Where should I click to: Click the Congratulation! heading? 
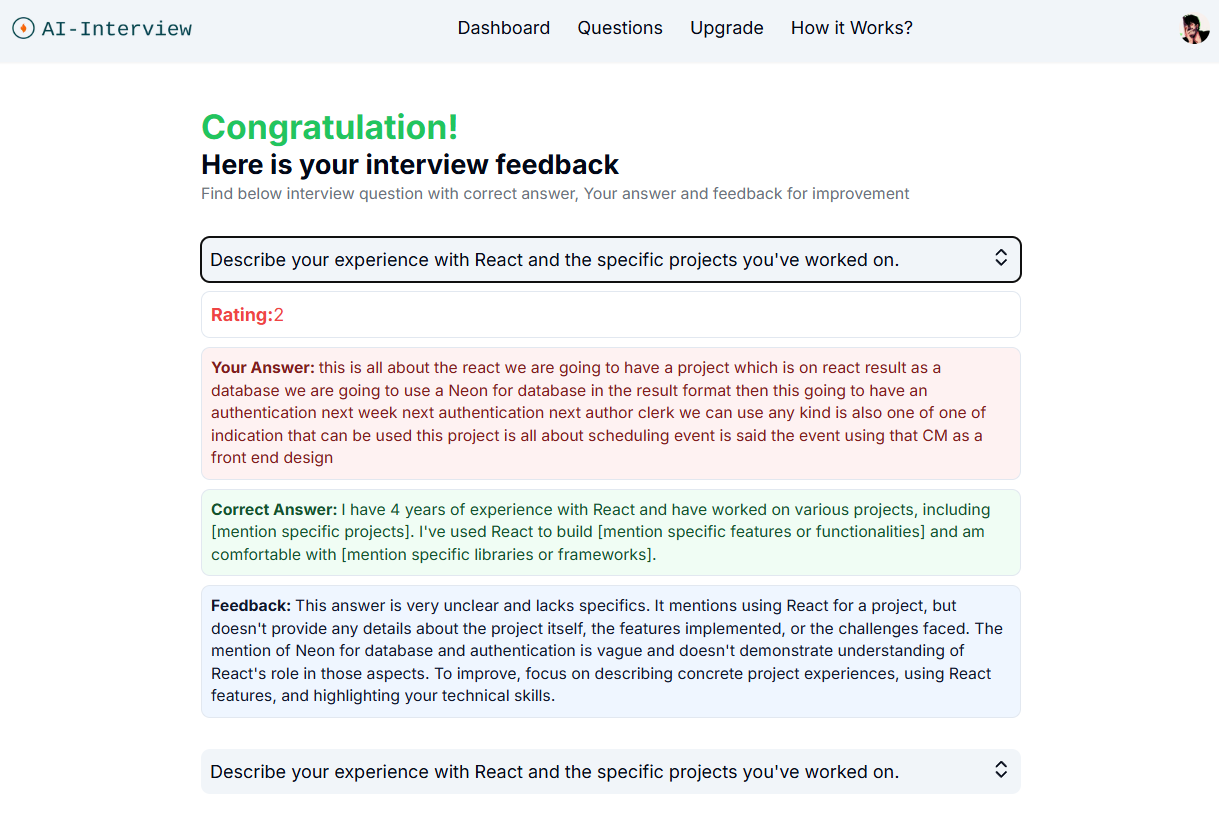[330, 127]
